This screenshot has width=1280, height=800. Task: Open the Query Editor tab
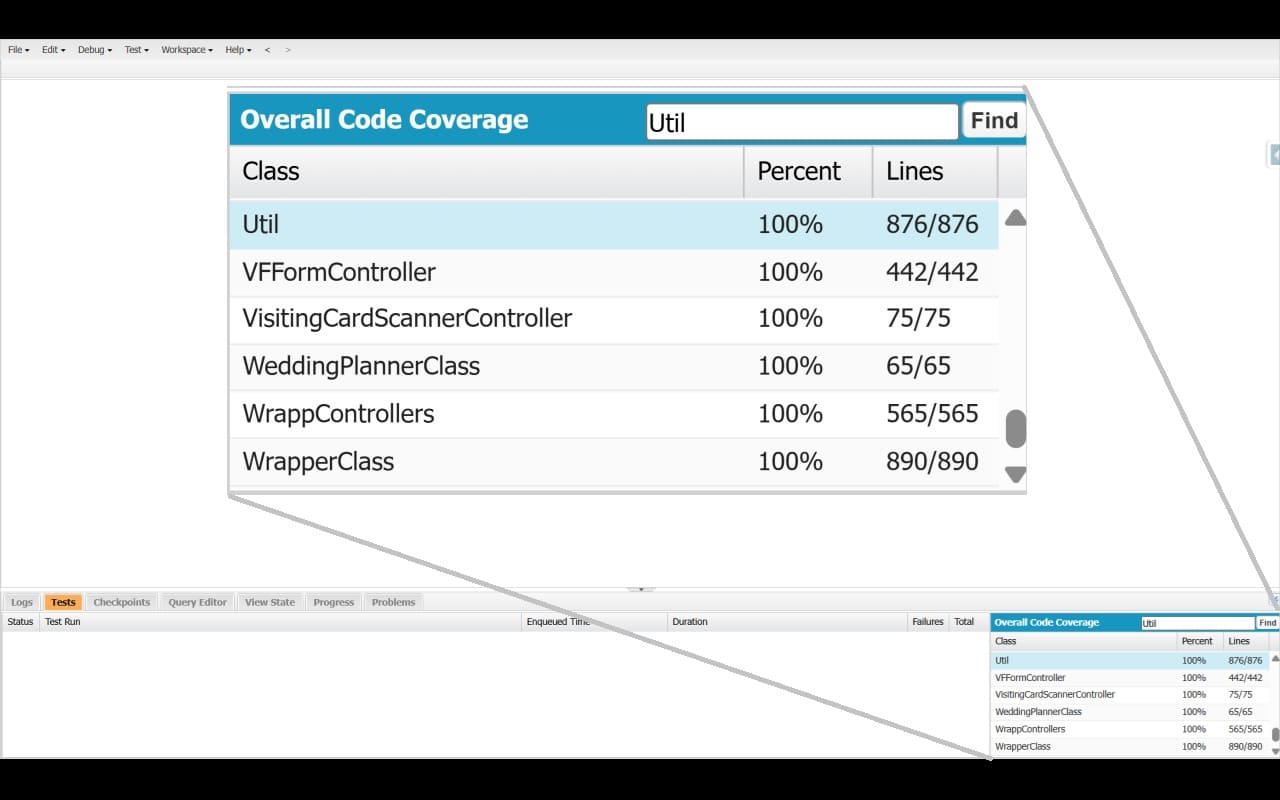tap(198, 602)
